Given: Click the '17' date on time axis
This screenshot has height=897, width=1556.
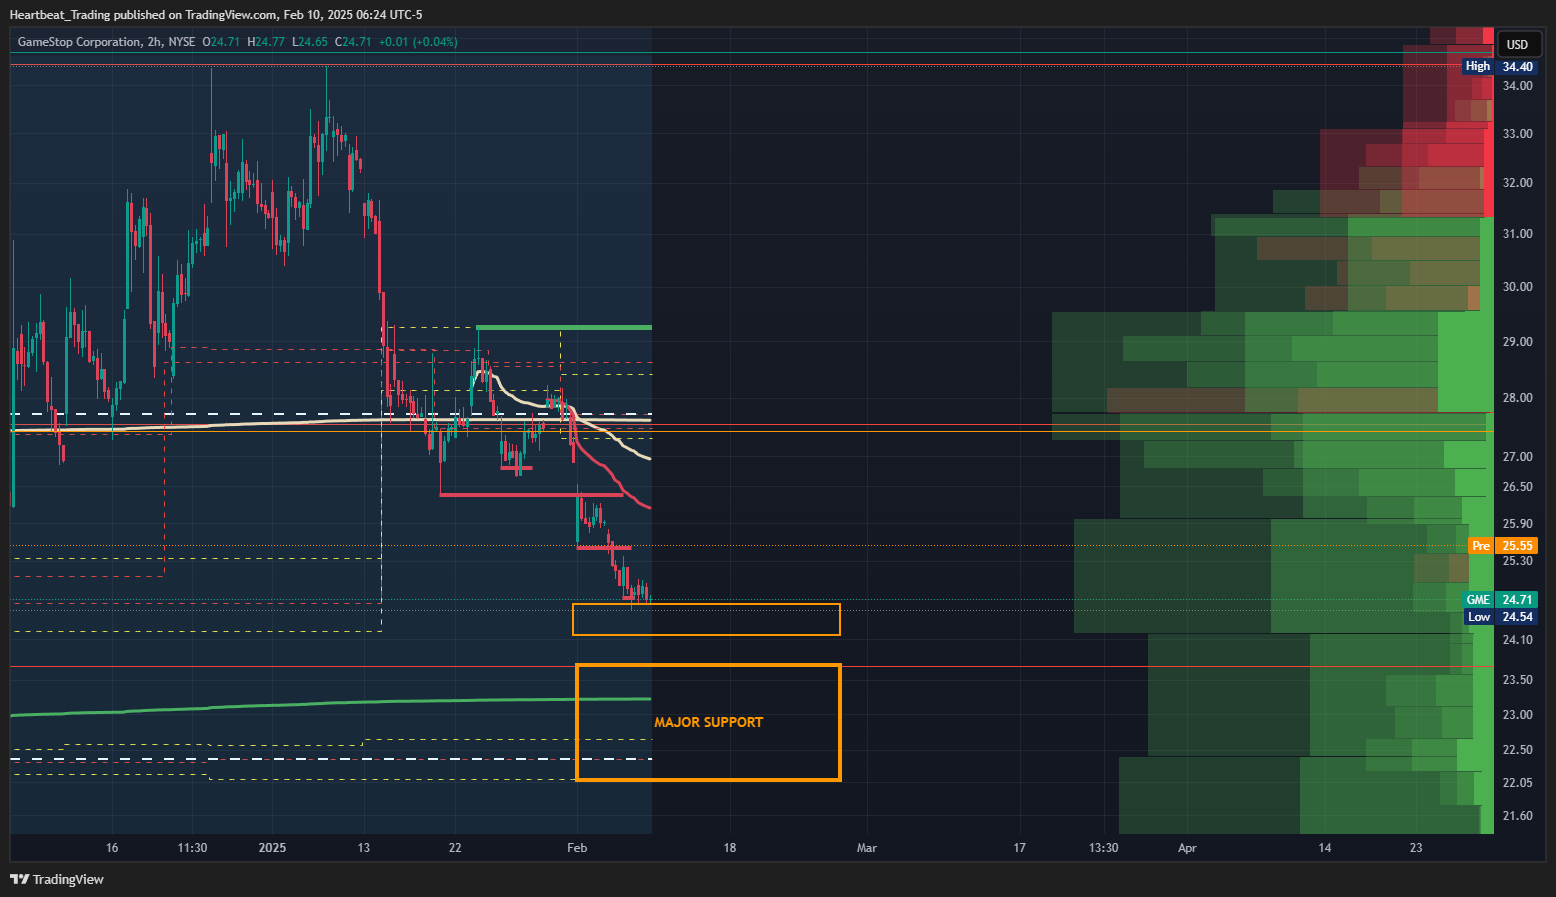Looking at the screenshot, I should (x=1019, y=848).
